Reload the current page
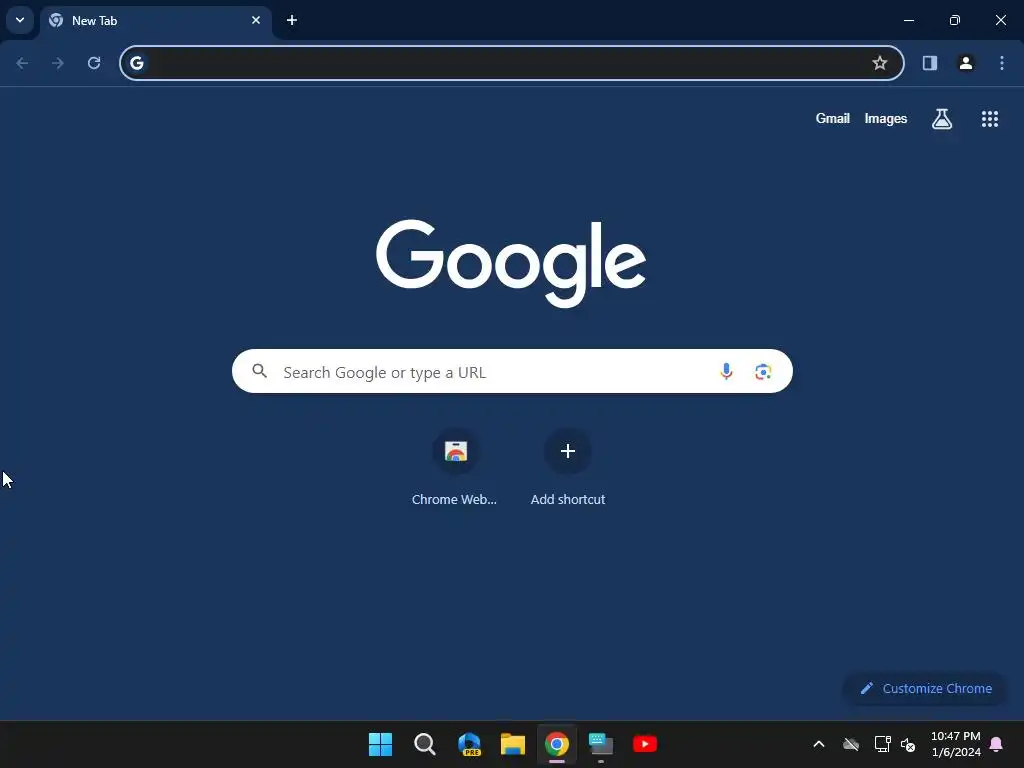The image size is (1024, 768). 94,63
